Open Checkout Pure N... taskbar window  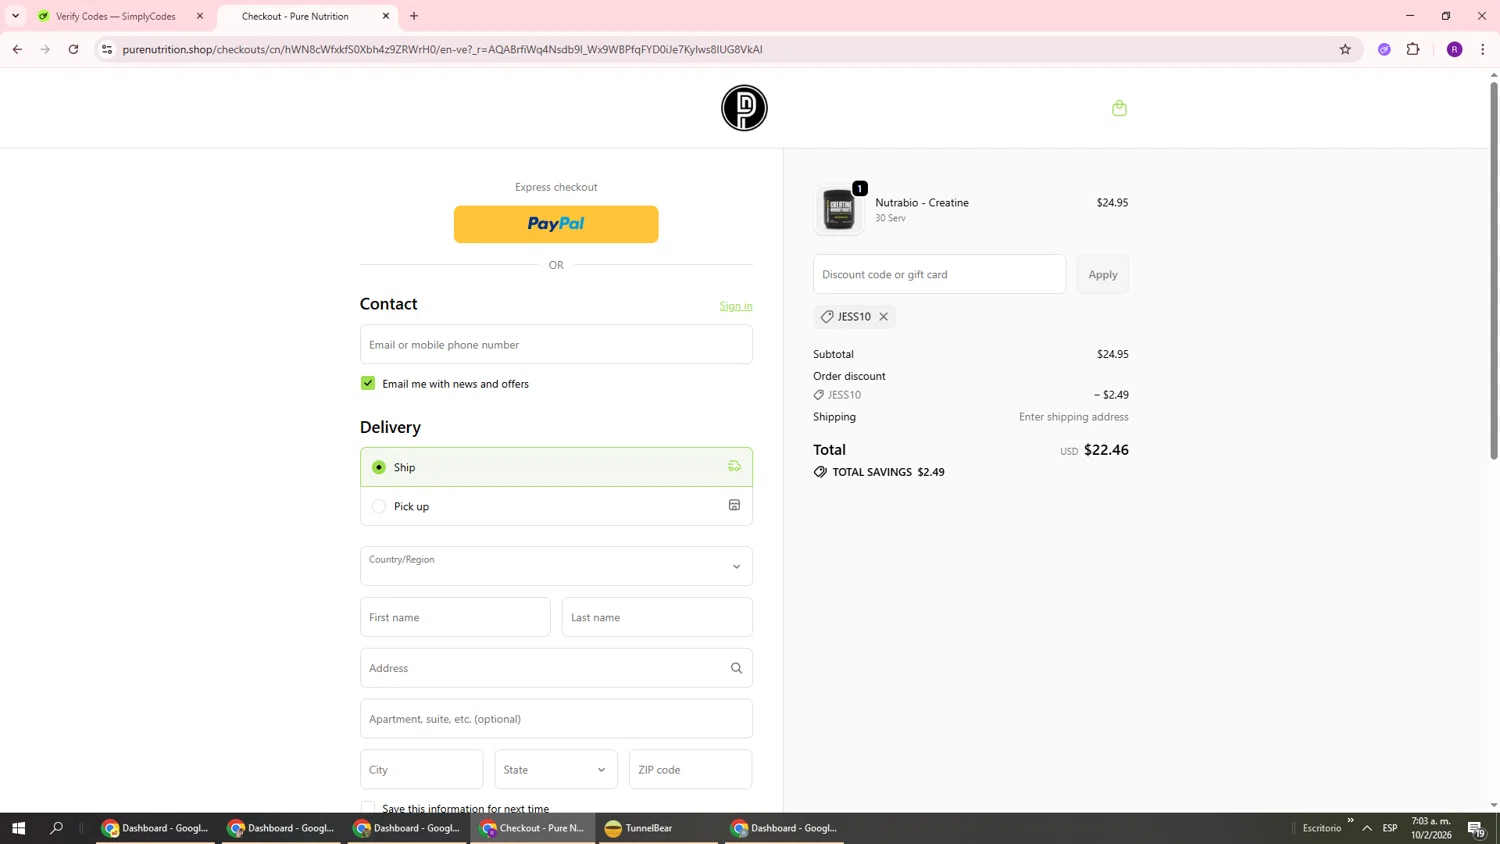(x=533, y=828)
